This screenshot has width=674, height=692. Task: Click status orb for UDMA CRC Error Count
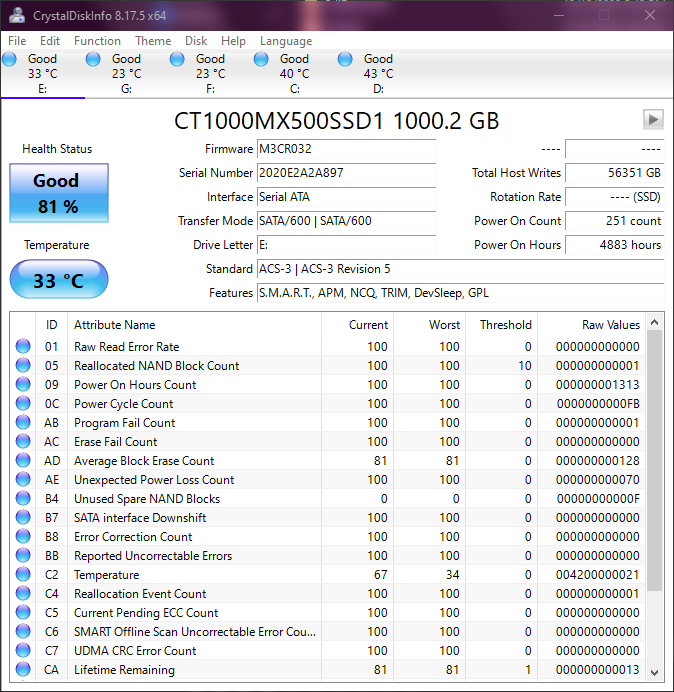pyautogui.click(x=23, y=650)
